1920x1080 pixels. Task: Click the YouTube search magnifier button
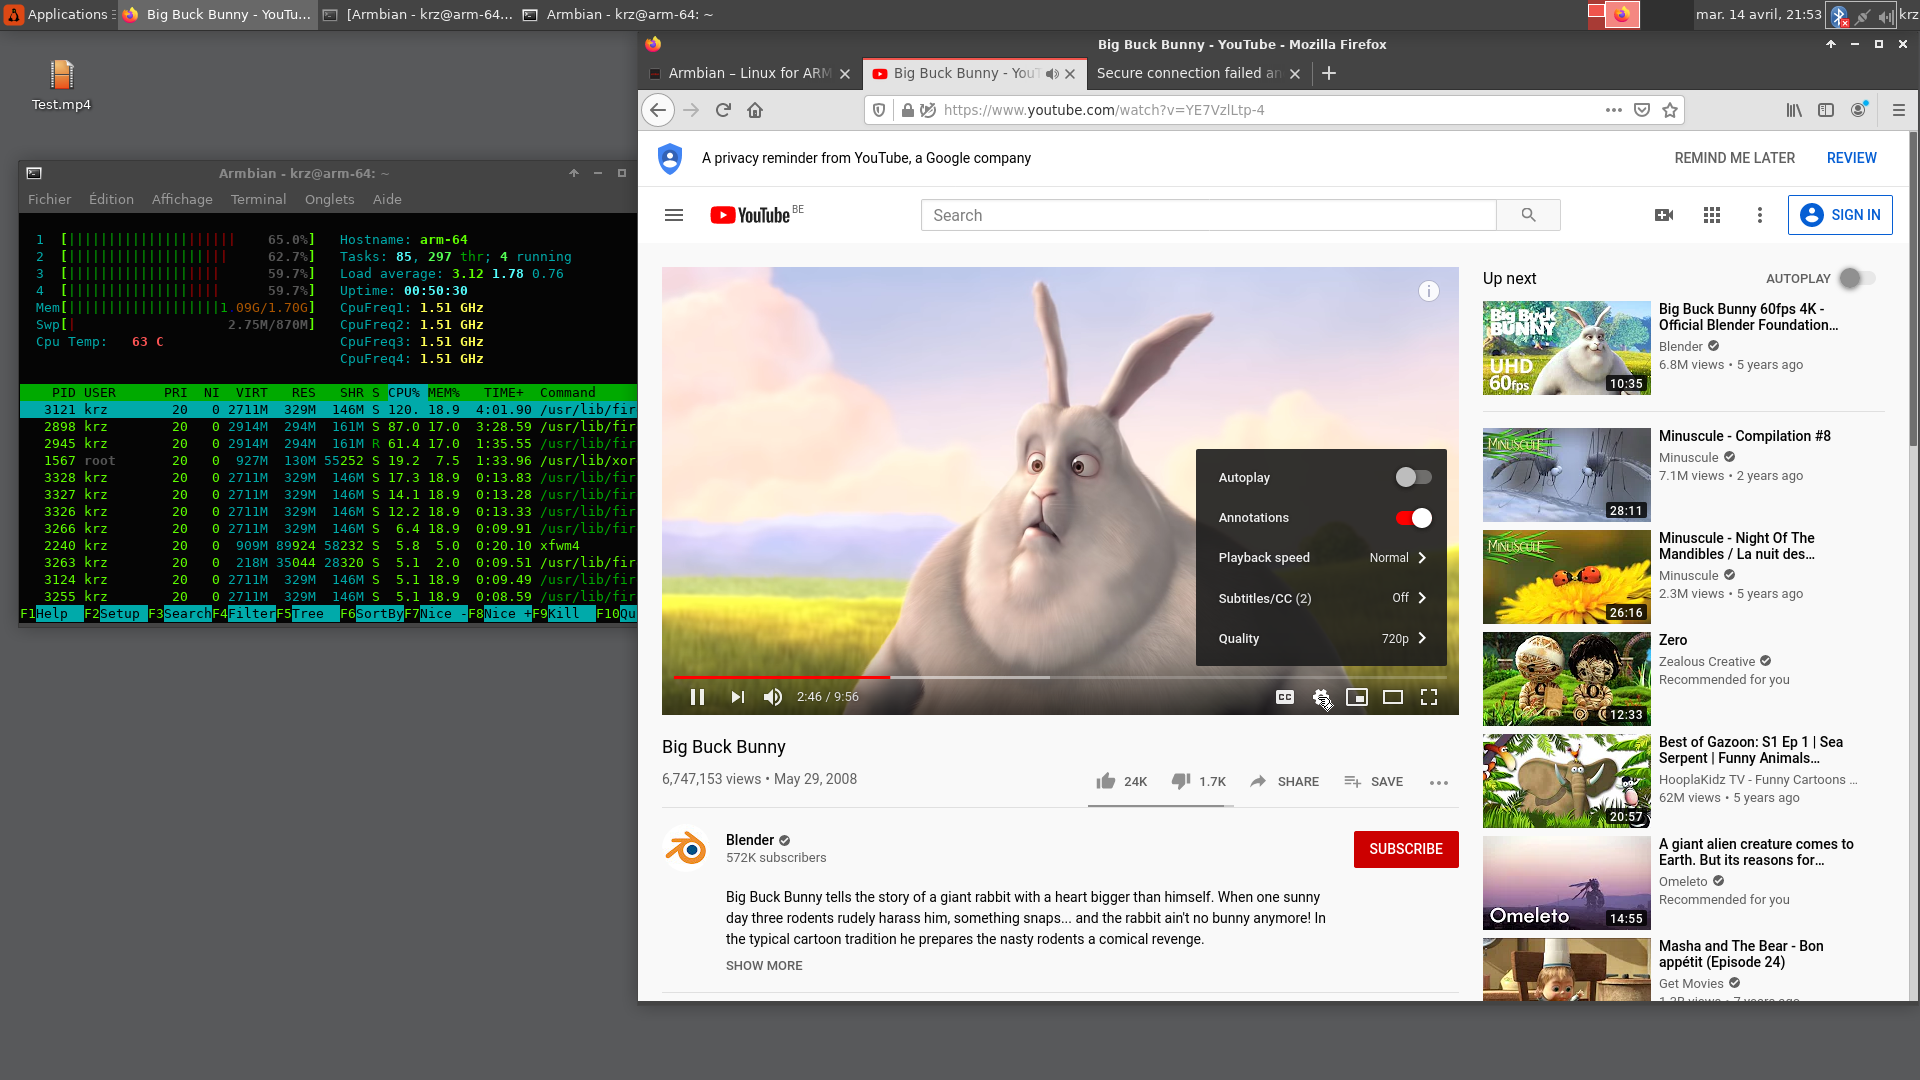(x=1528, y=215)
